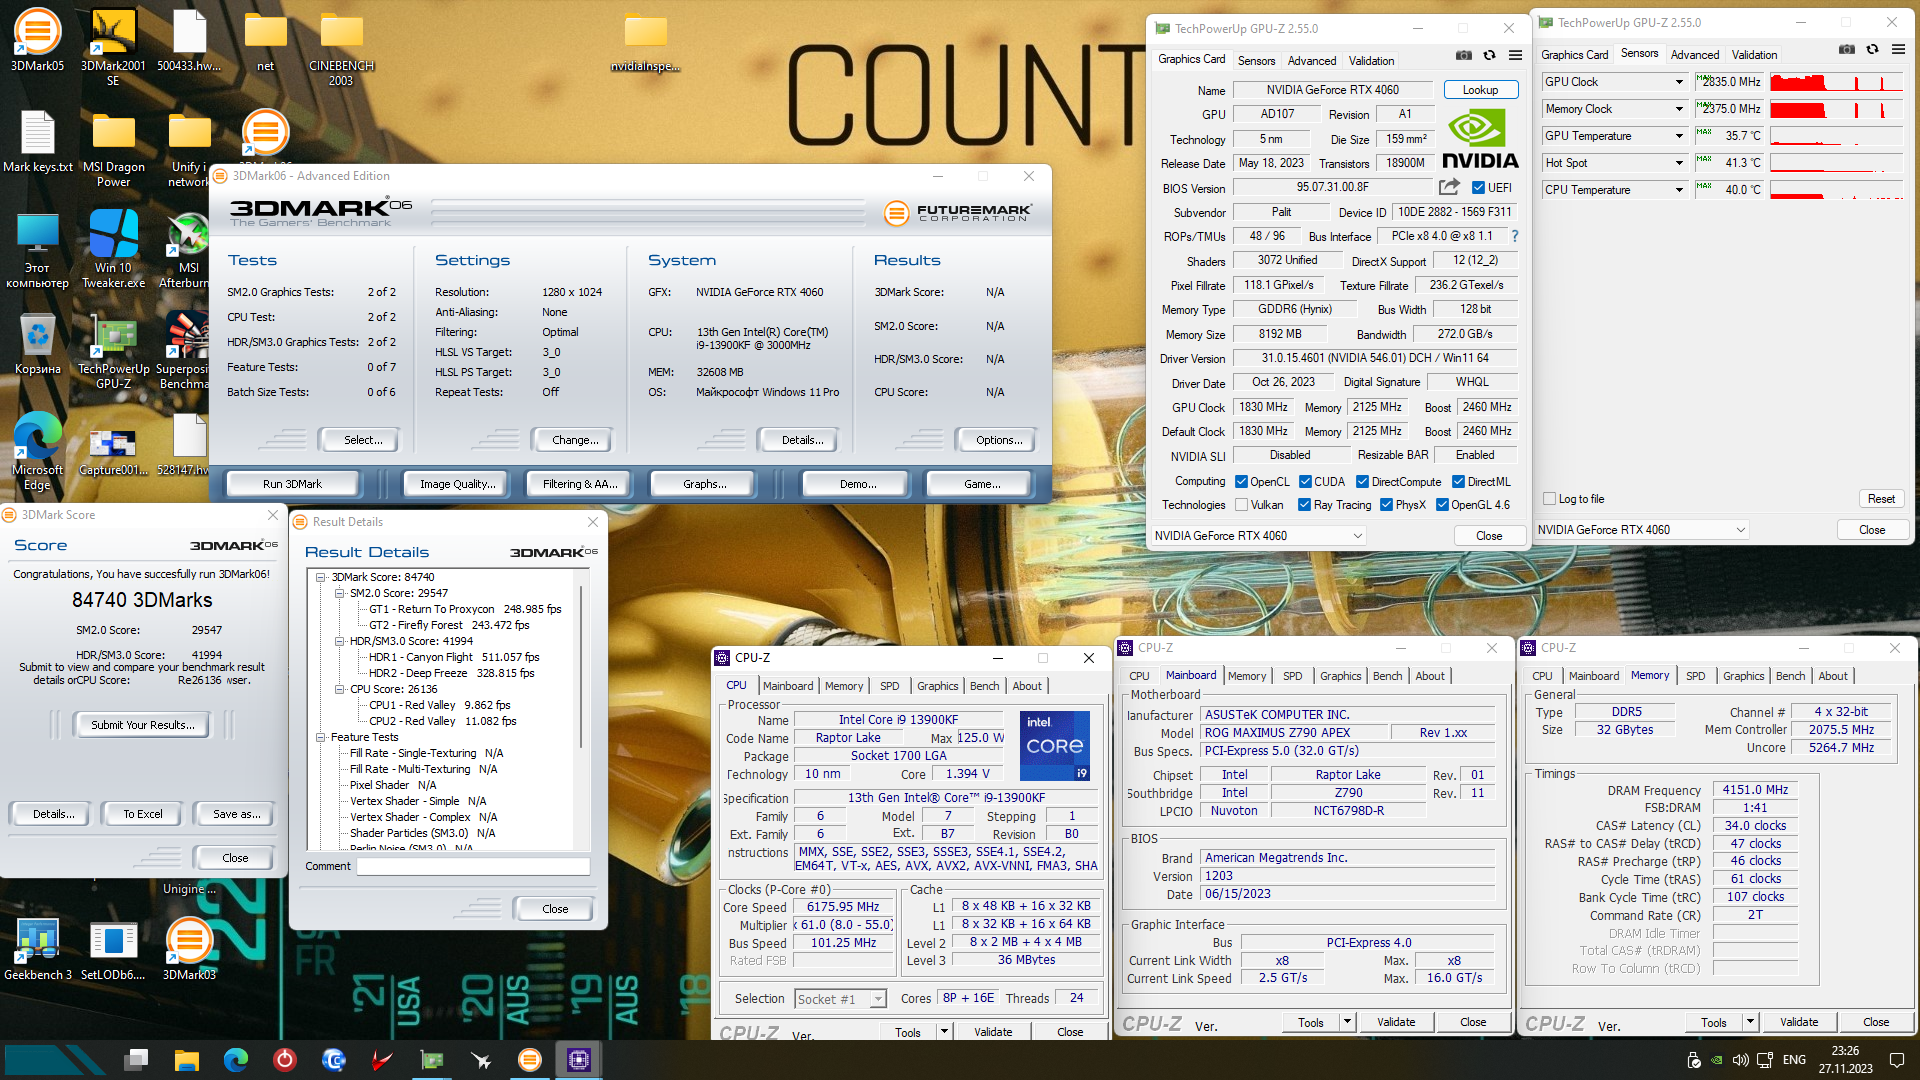Open Bench tab in CPU-Z Mainboard window
Screen dimensions: 1920x1080
point(1387,676)
